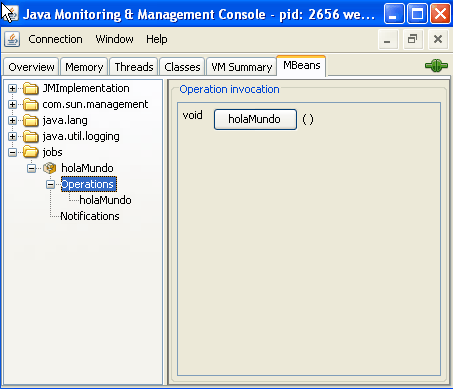Restore the internal frame window
This screenshot has width=453, height=389.
[413, 39]
